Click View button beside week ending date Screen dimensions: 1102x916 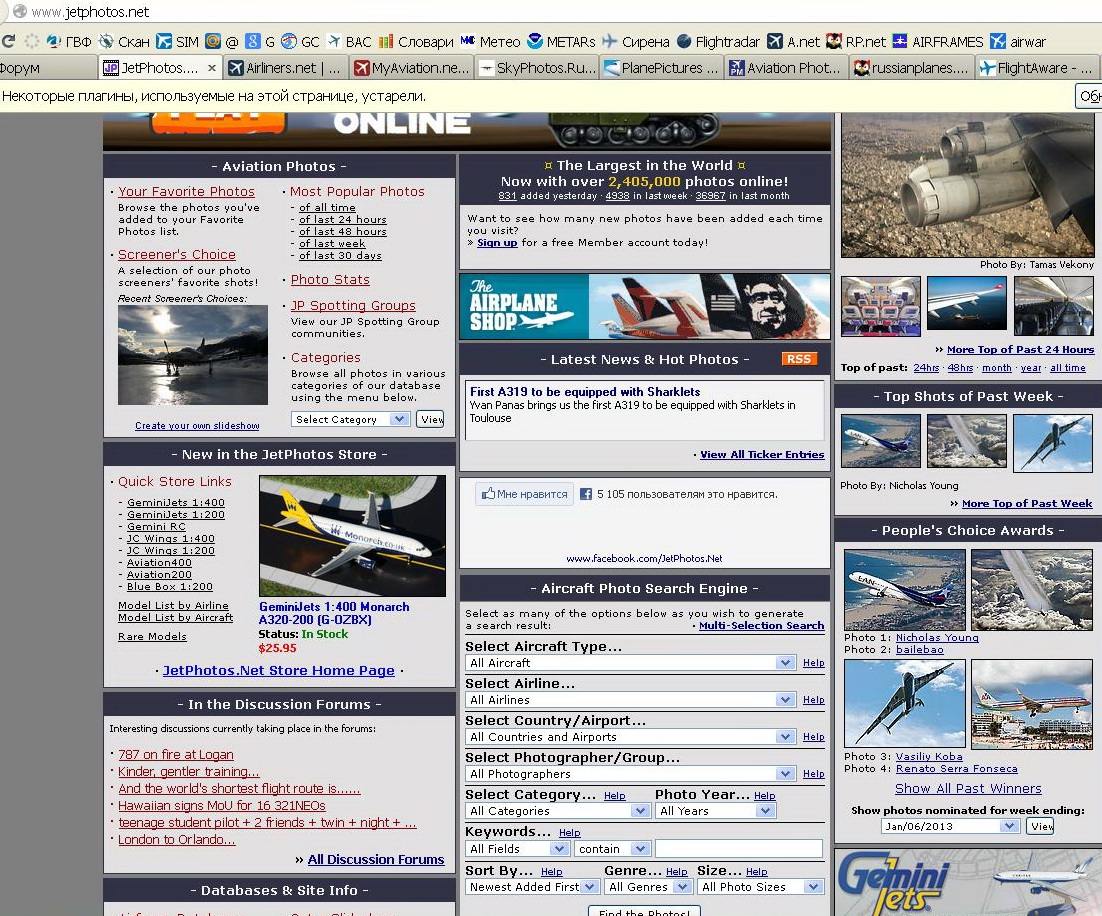(x=1040, y=826)
